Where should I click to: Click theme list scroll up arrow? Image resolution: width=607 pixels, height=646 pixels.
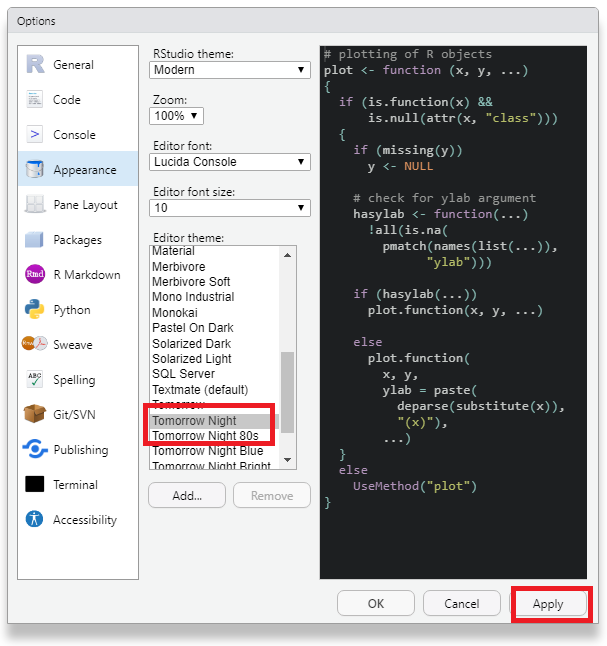[288, 255]
